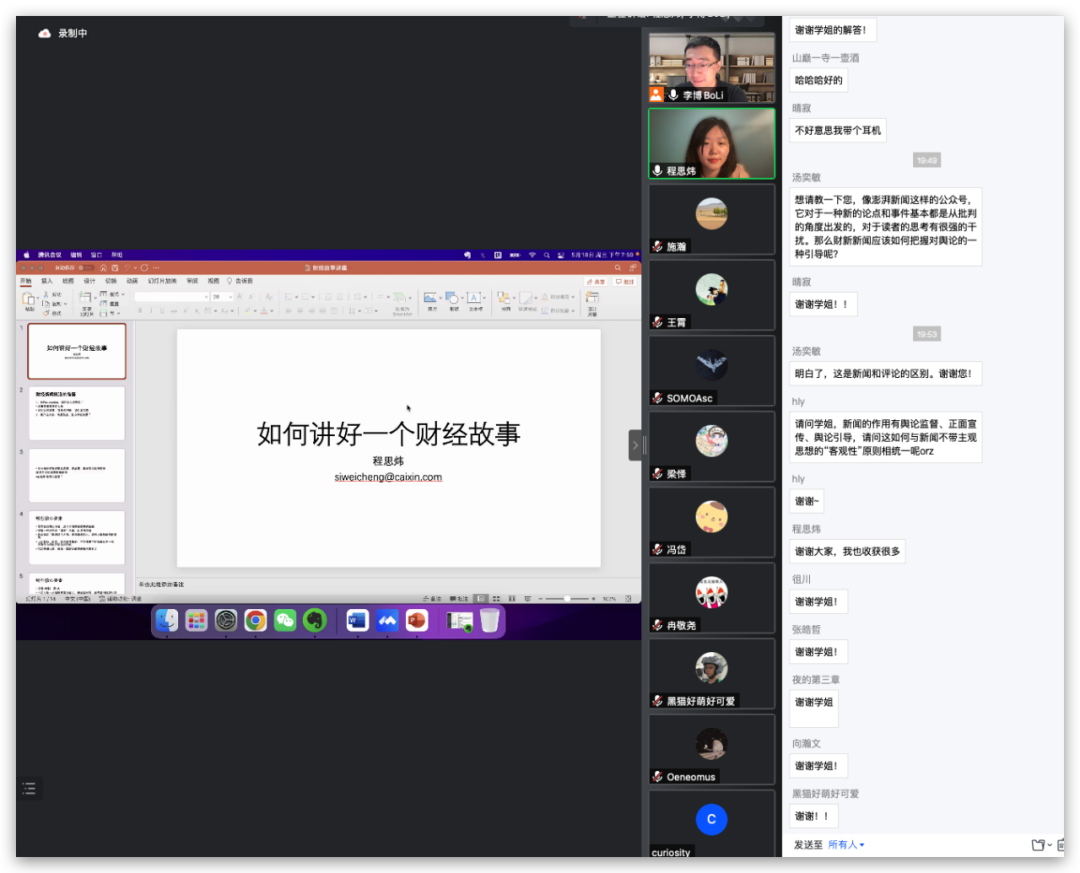
Task: Open the list icon at bottom left
Action: click(29, 789)
